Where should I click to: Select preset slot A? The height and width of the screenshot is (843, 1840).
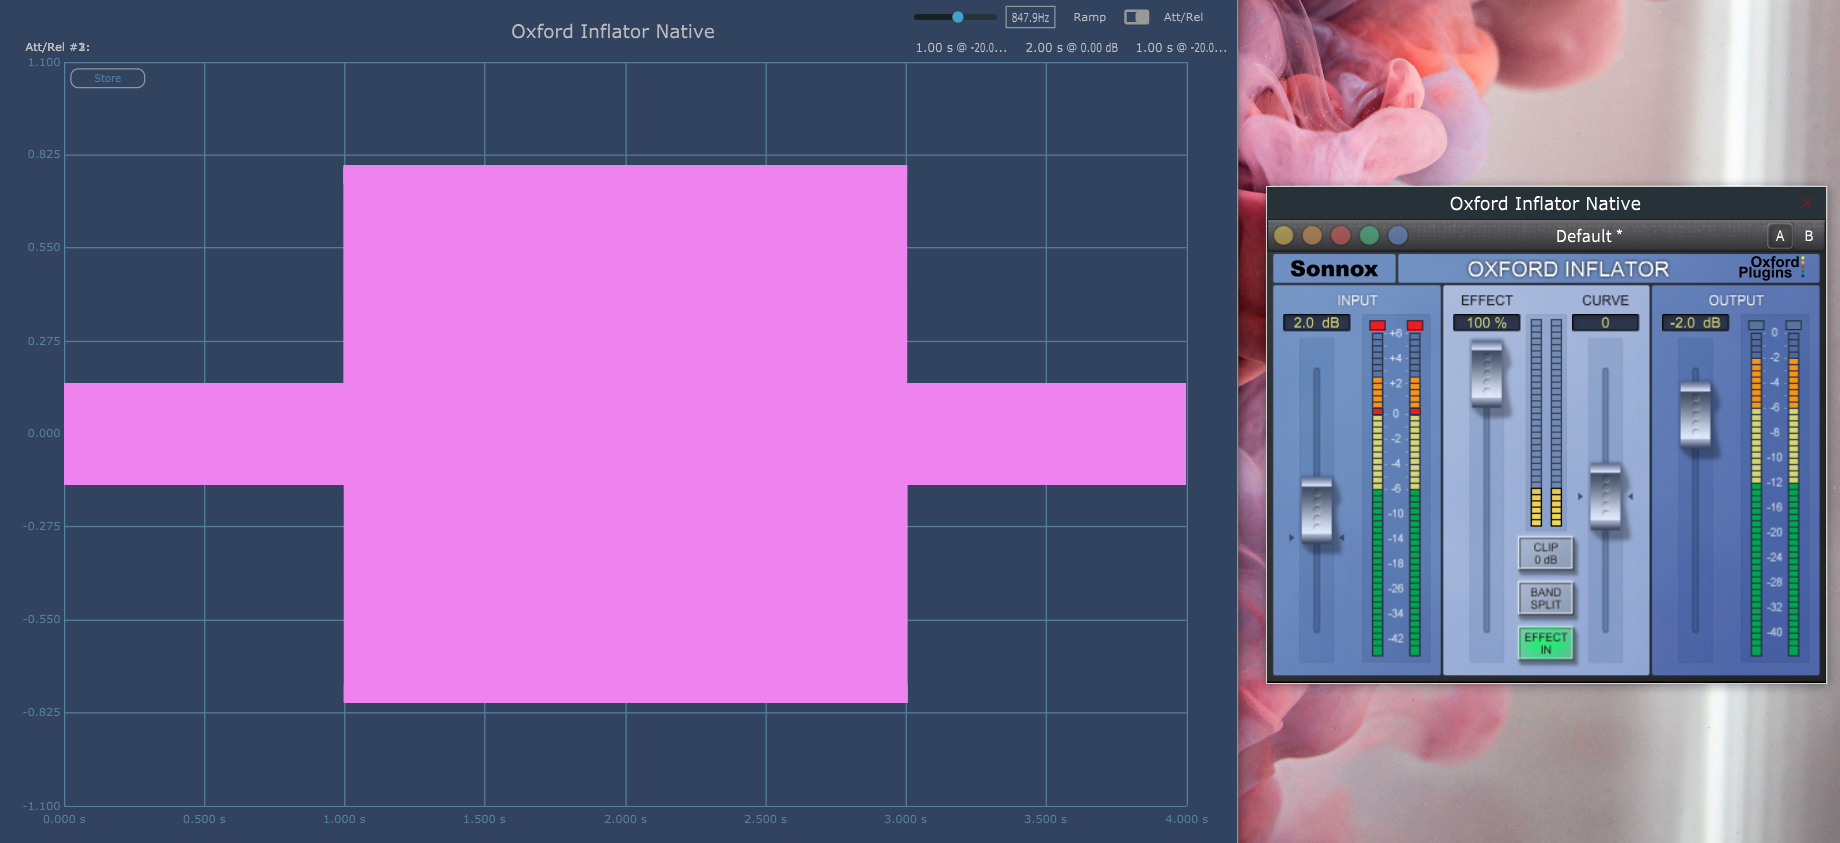coord(1779,236)
